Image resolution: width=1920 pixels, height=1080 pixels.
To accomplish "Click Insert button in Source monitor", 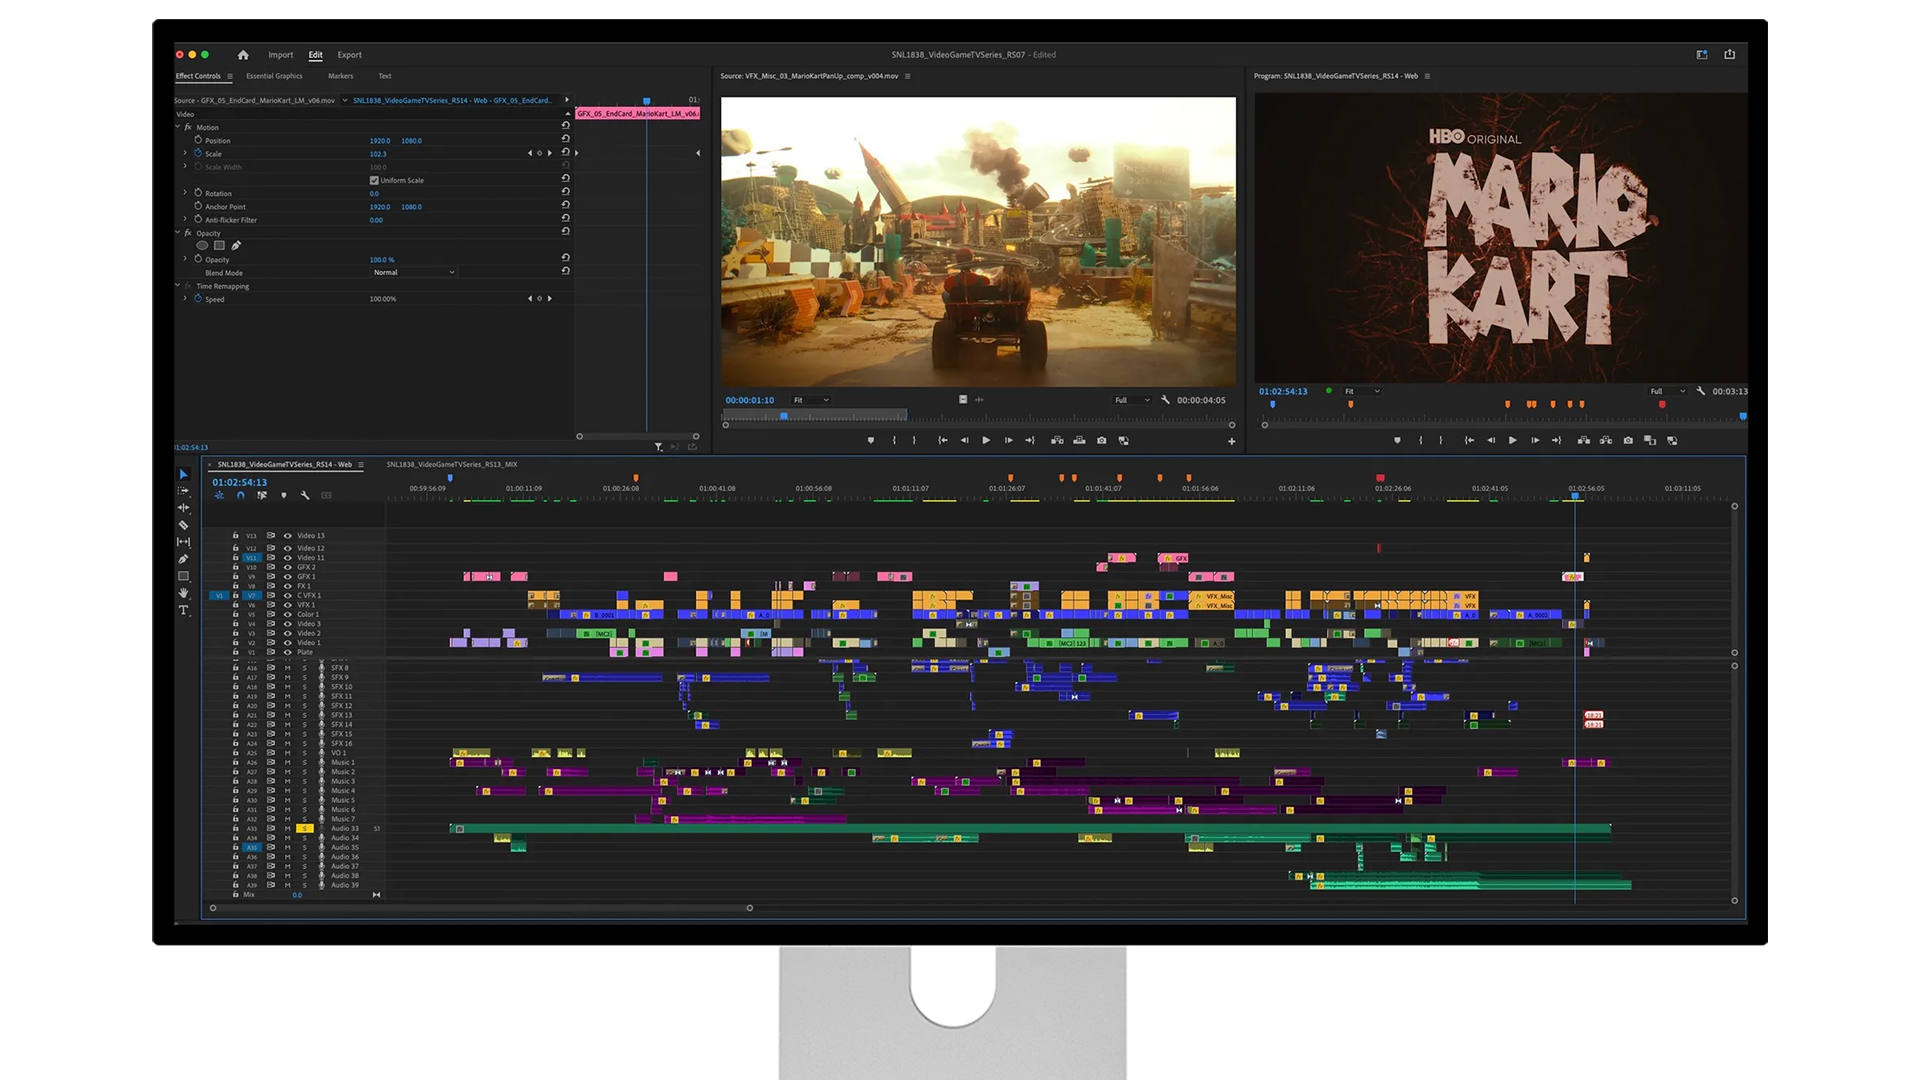I will (x=1057, y=440).
